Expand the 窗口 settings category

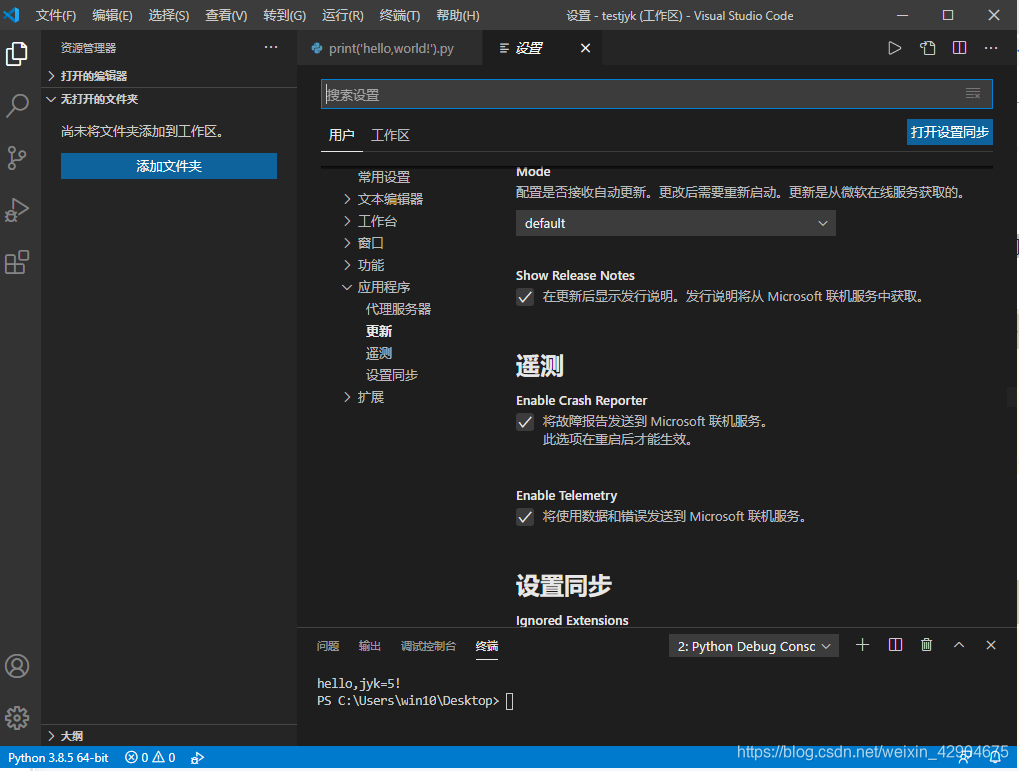(x=363, y=243)
